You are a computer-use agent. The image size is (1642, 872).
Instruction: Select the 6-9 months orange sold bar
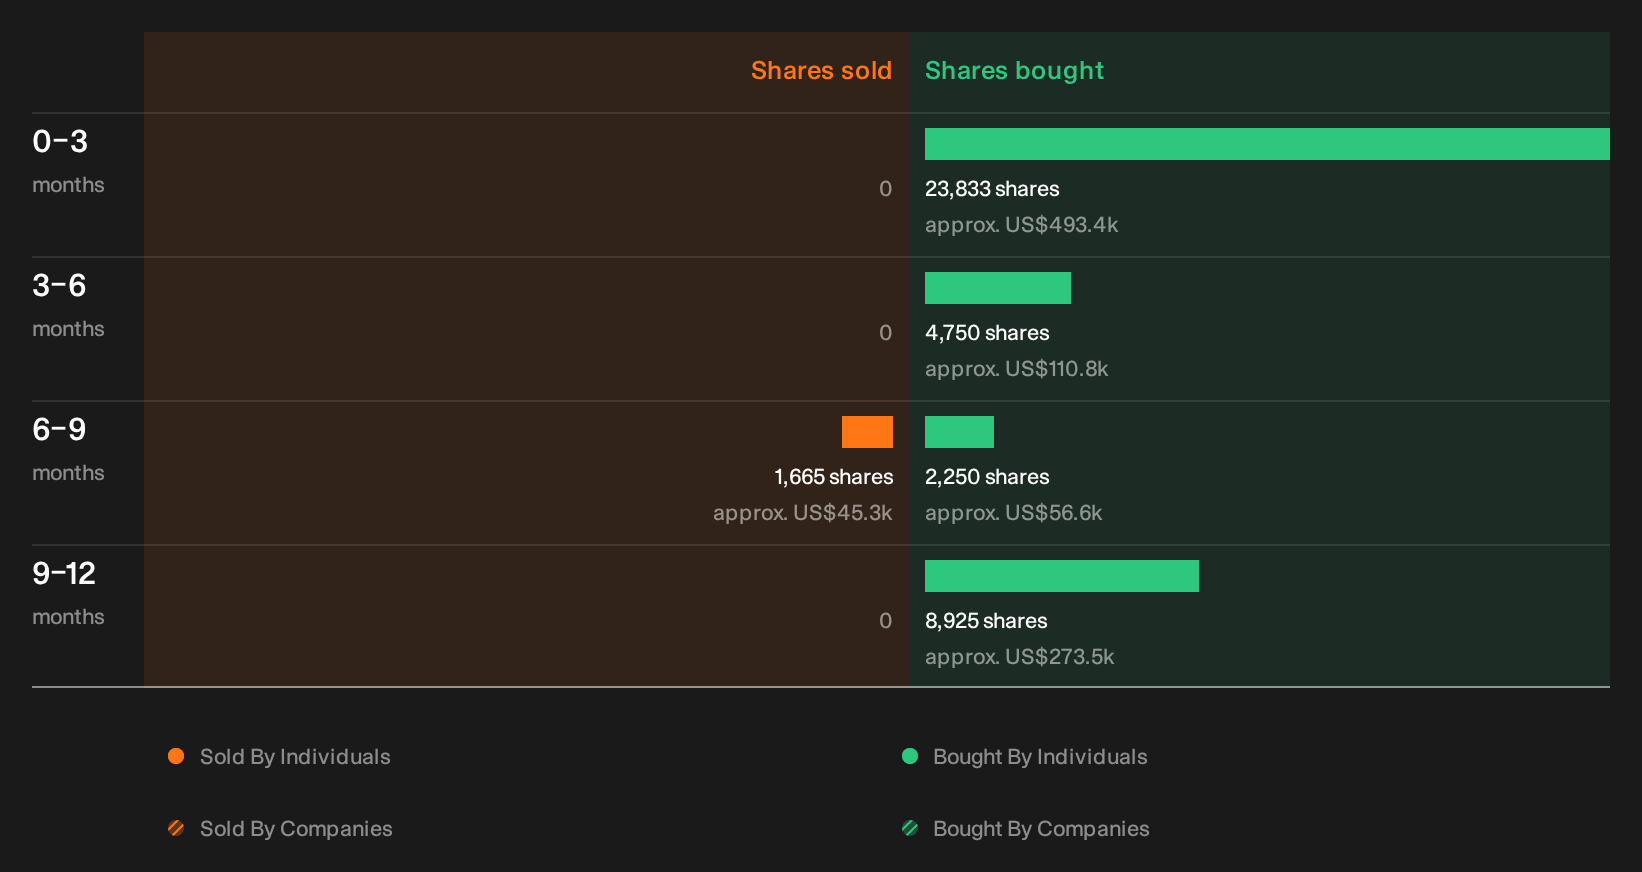867,432
